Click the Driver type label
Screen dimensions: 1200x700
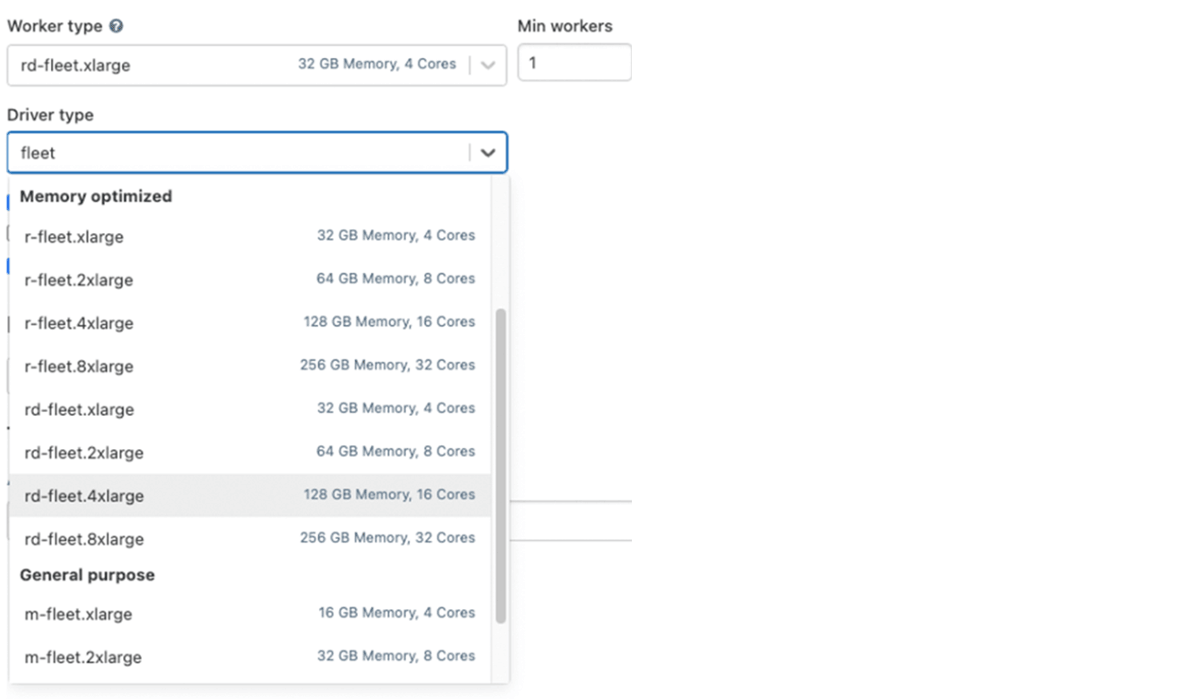coord(50,115)
